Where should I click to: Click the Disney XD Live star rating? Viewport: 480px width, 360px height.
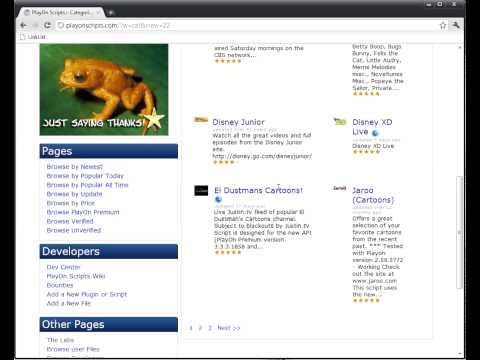pyautogui.click(x=366, y=152)
